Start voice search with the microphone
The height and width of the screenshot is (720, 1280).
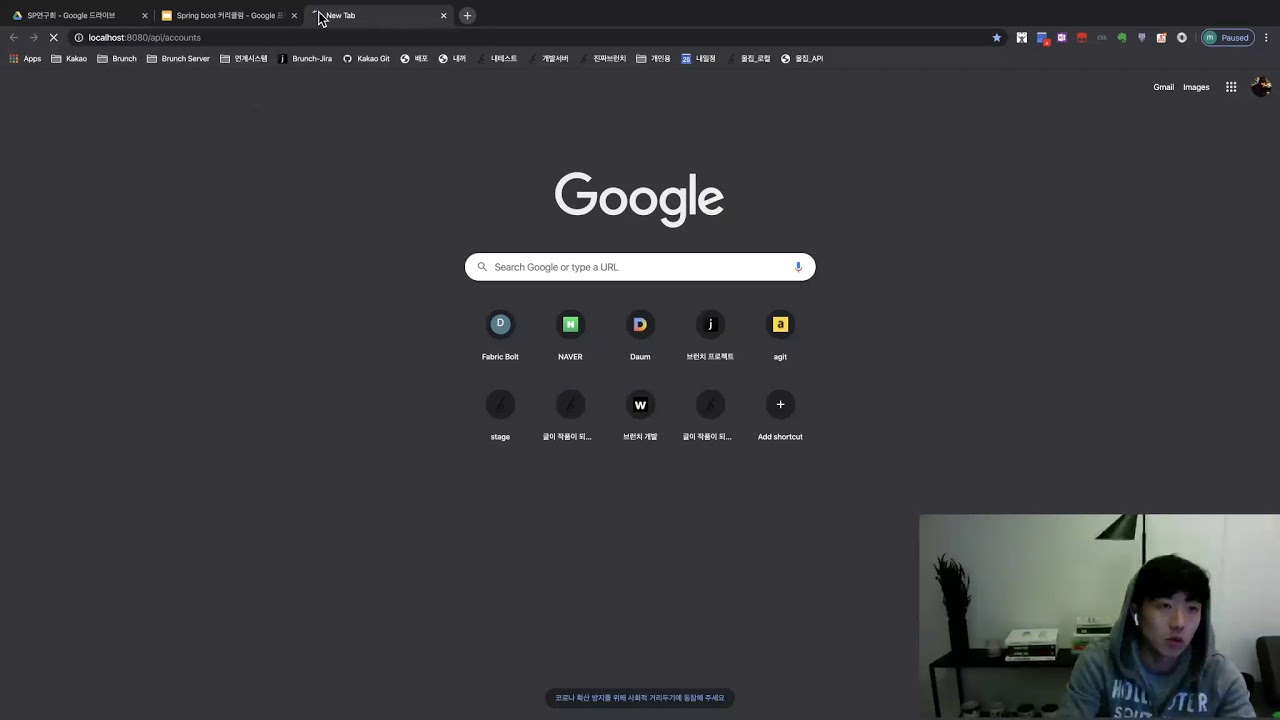[798, 267]
